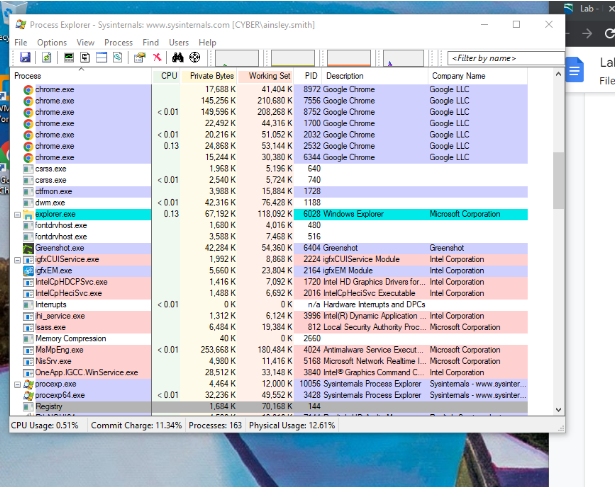Click the CPU usage mini graph
The image size is (615, 487).
click(x=237, y=58)
